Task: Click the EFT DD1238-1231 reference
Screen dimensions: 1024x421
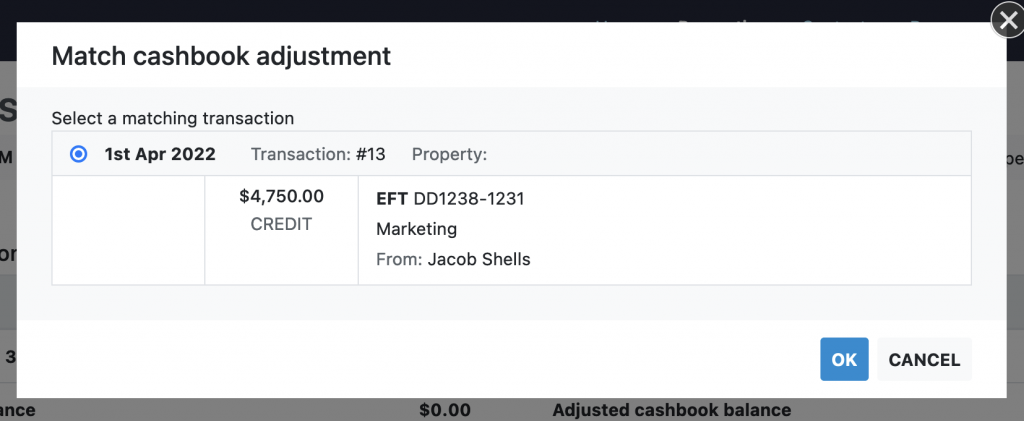Action: click(450, 199)
